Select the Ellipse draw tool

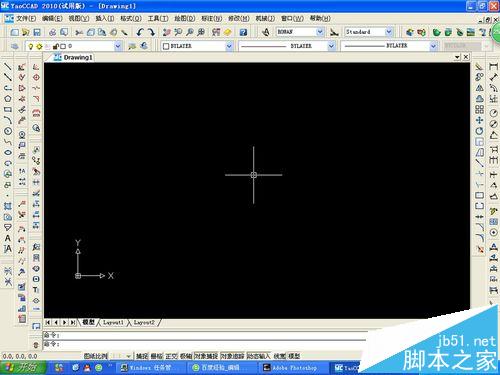point(7,152)
